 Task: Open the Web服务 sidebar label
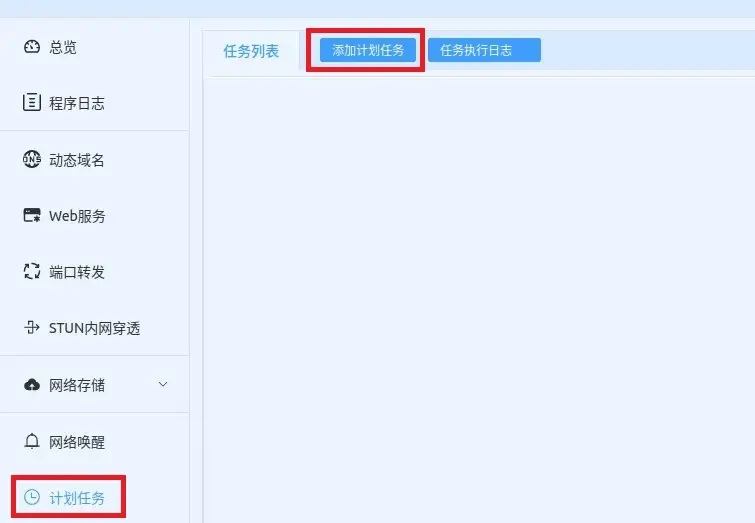click(77, 216)
